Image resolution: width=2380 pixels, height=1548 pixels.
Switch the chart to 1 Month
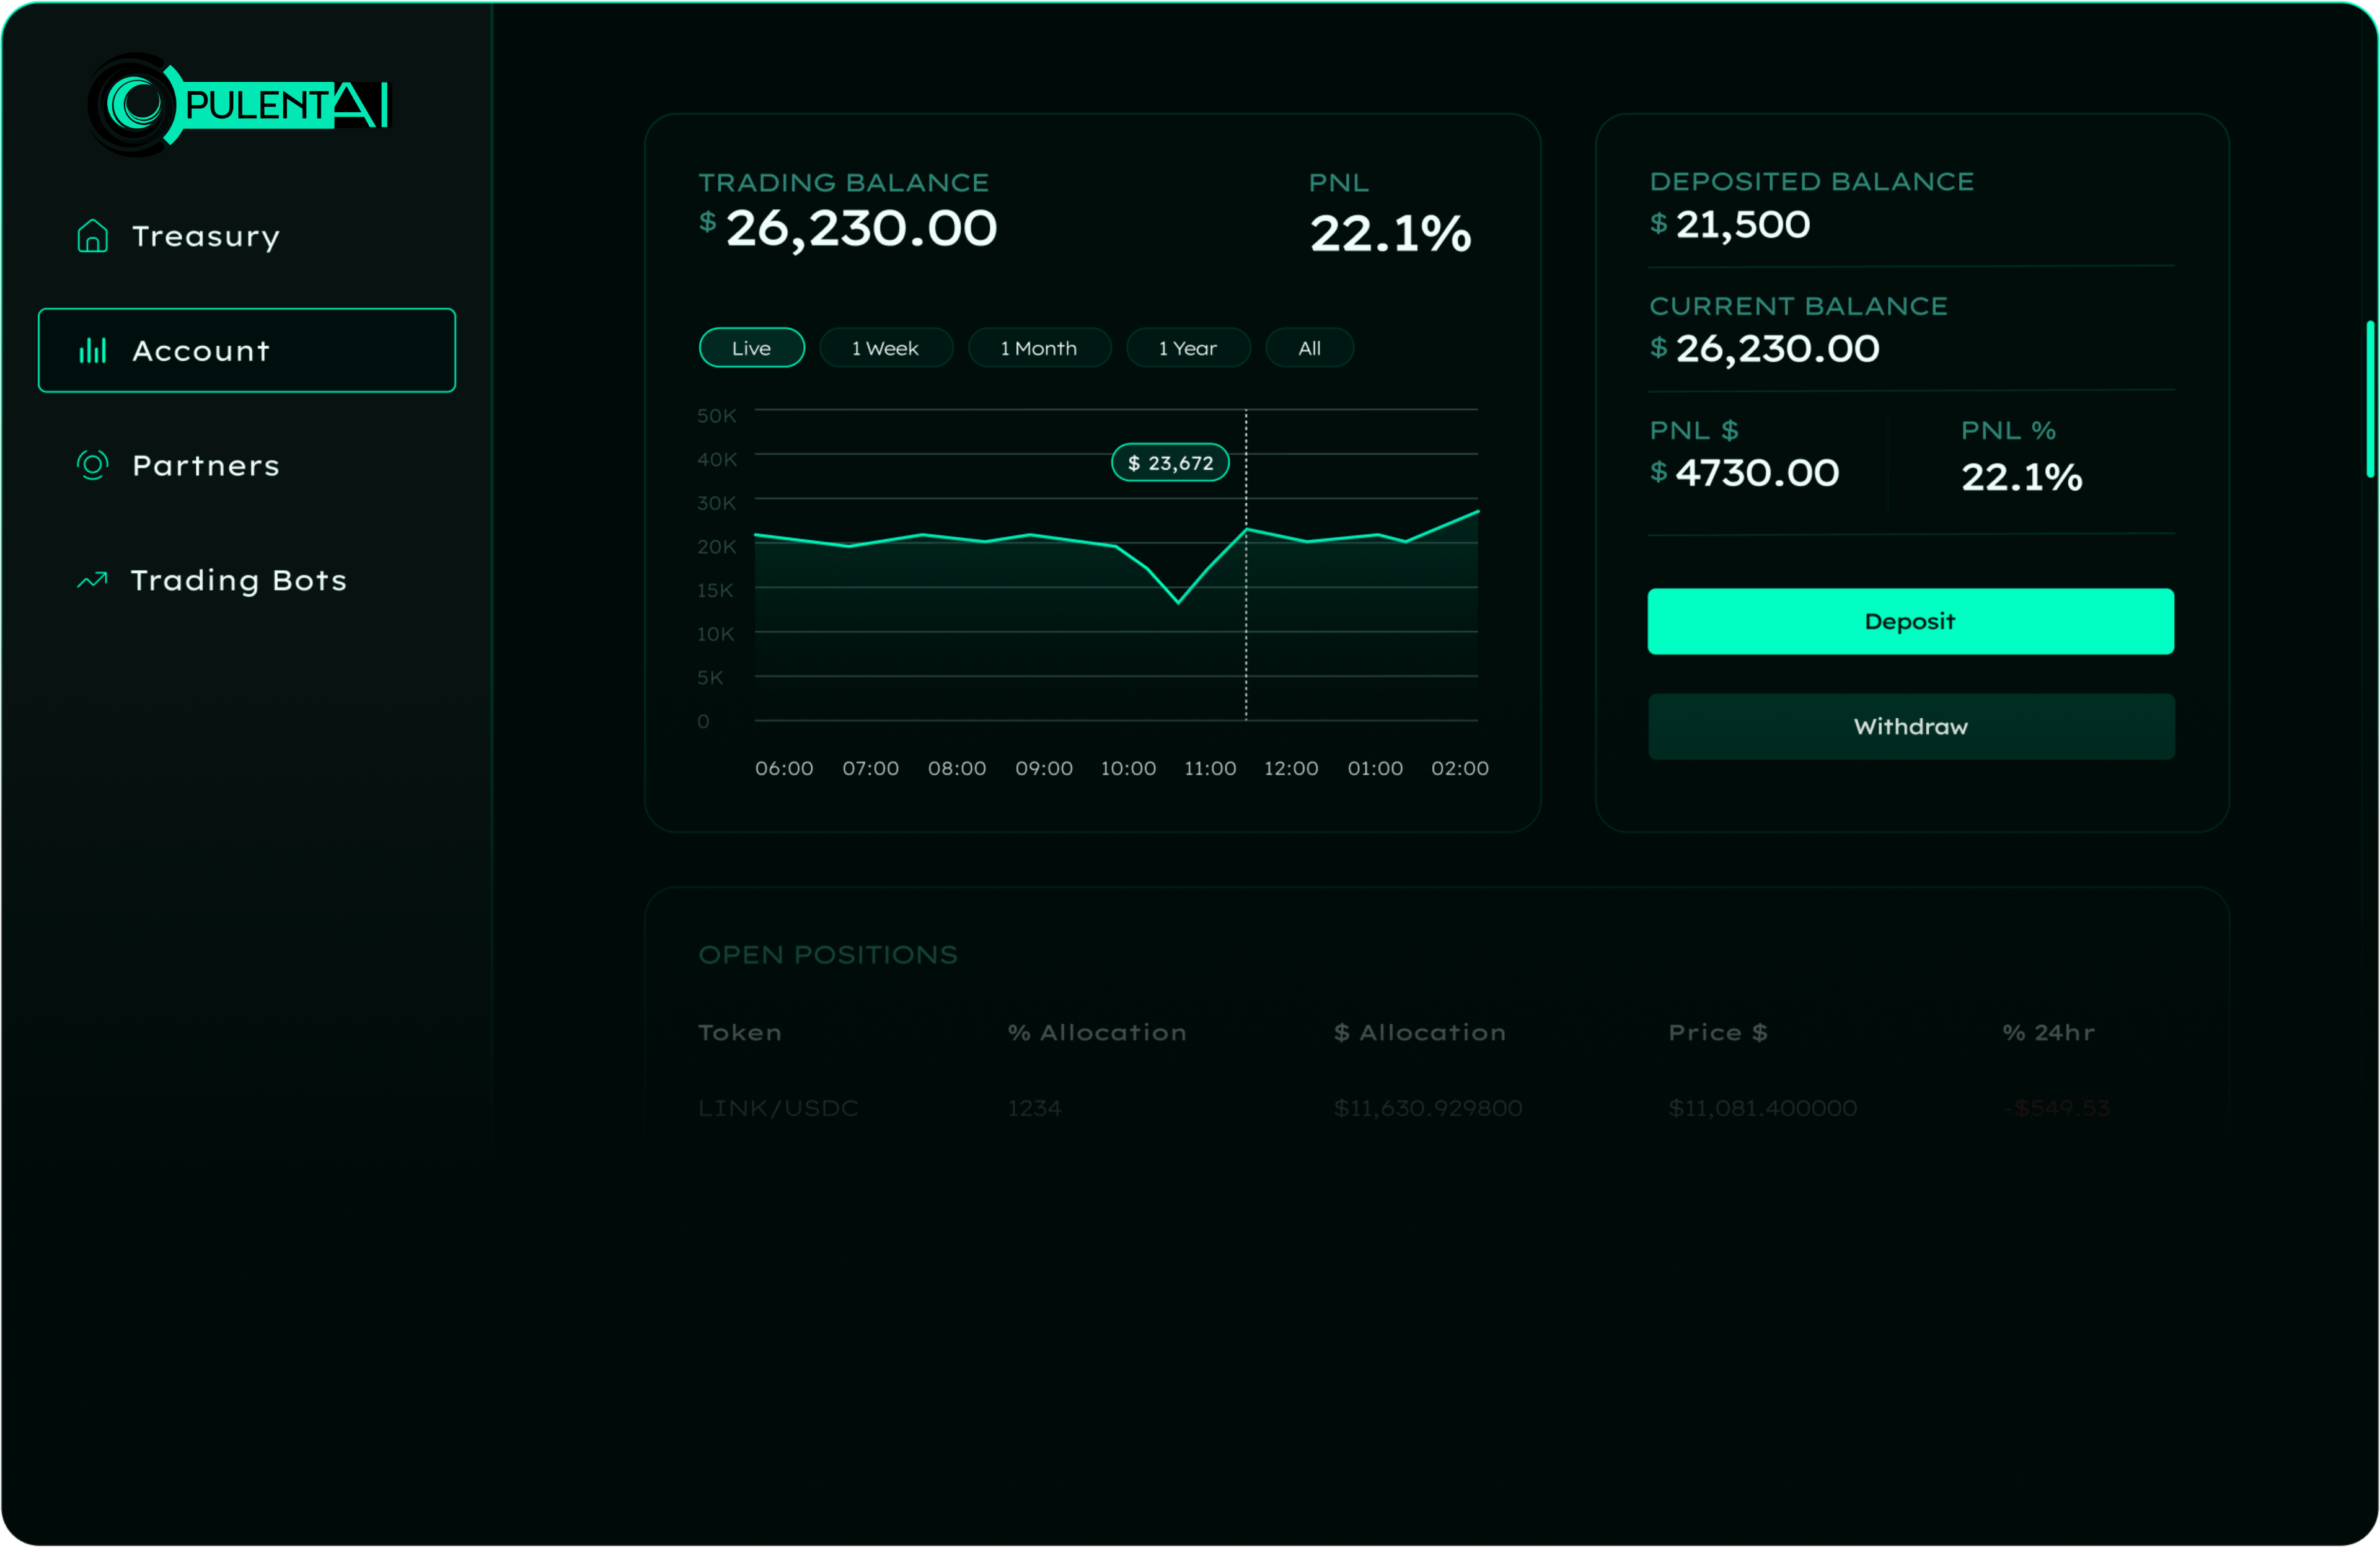click(1039, 347)
